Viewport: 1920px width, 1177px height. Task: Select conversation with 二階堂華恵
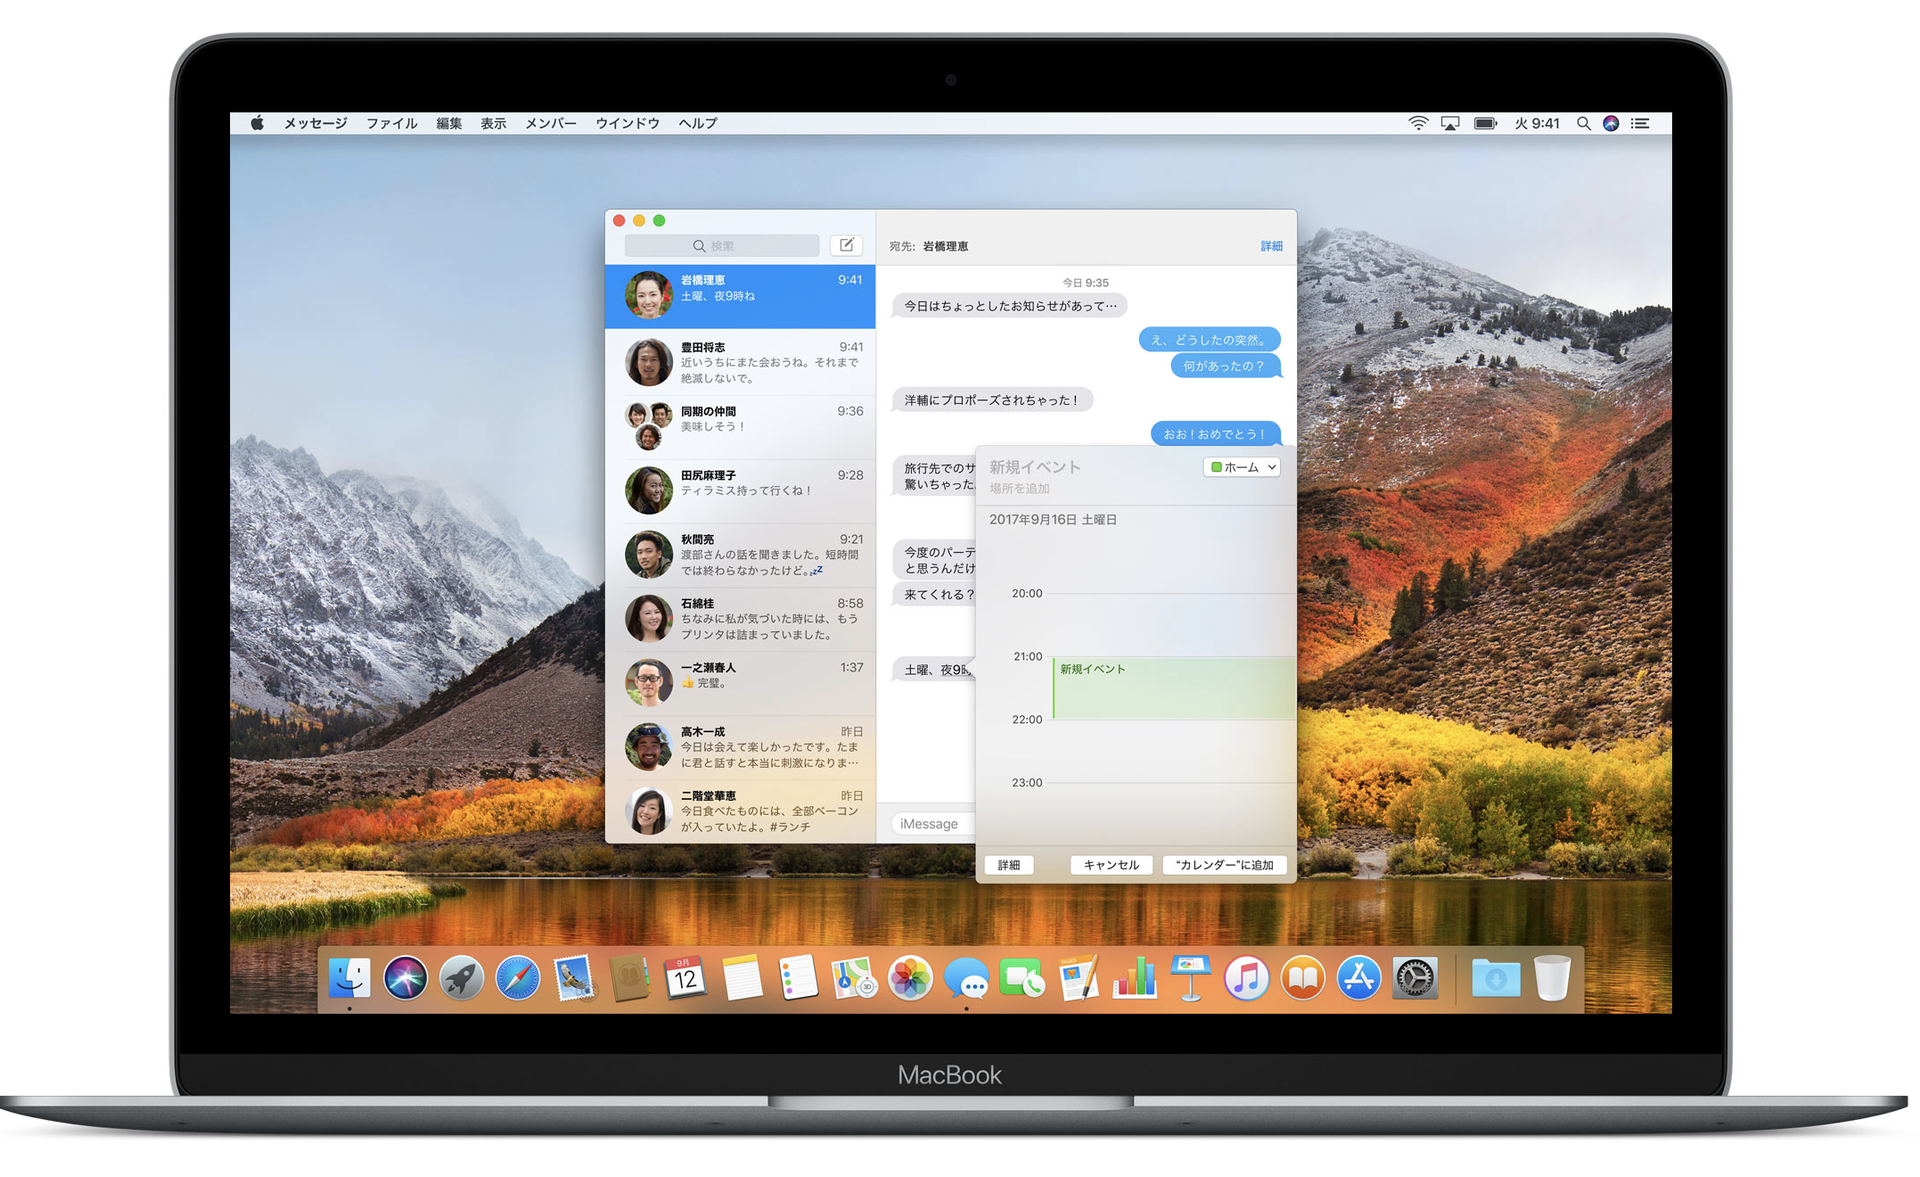740,810
